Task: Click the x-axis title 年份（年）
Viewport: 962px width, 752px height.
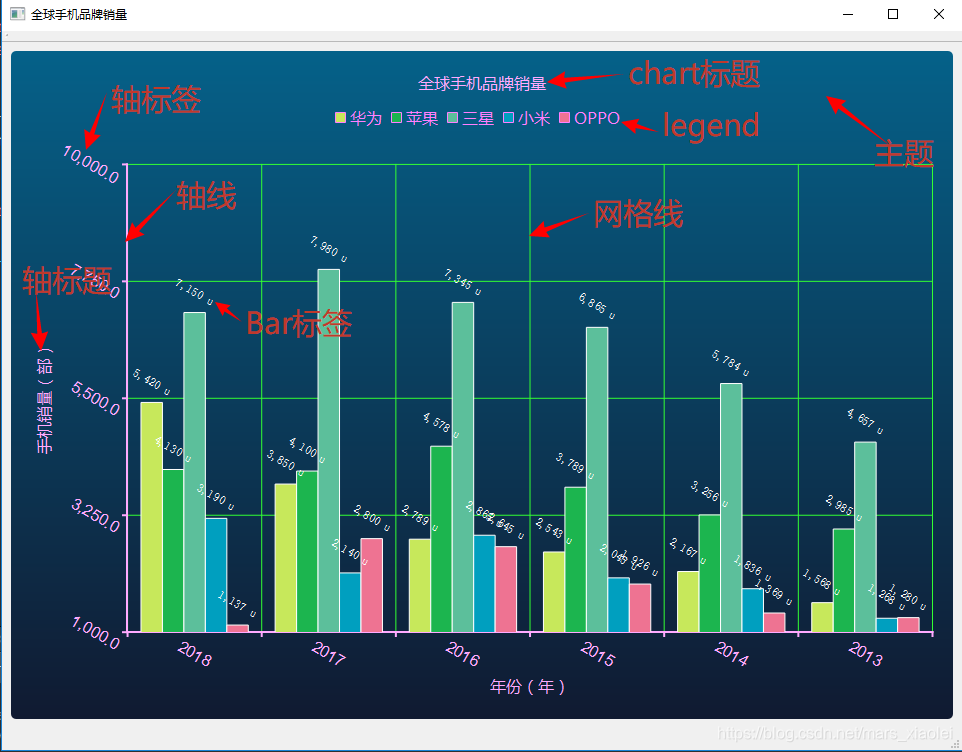Action: pyautogui.click(x=528, y=686)
